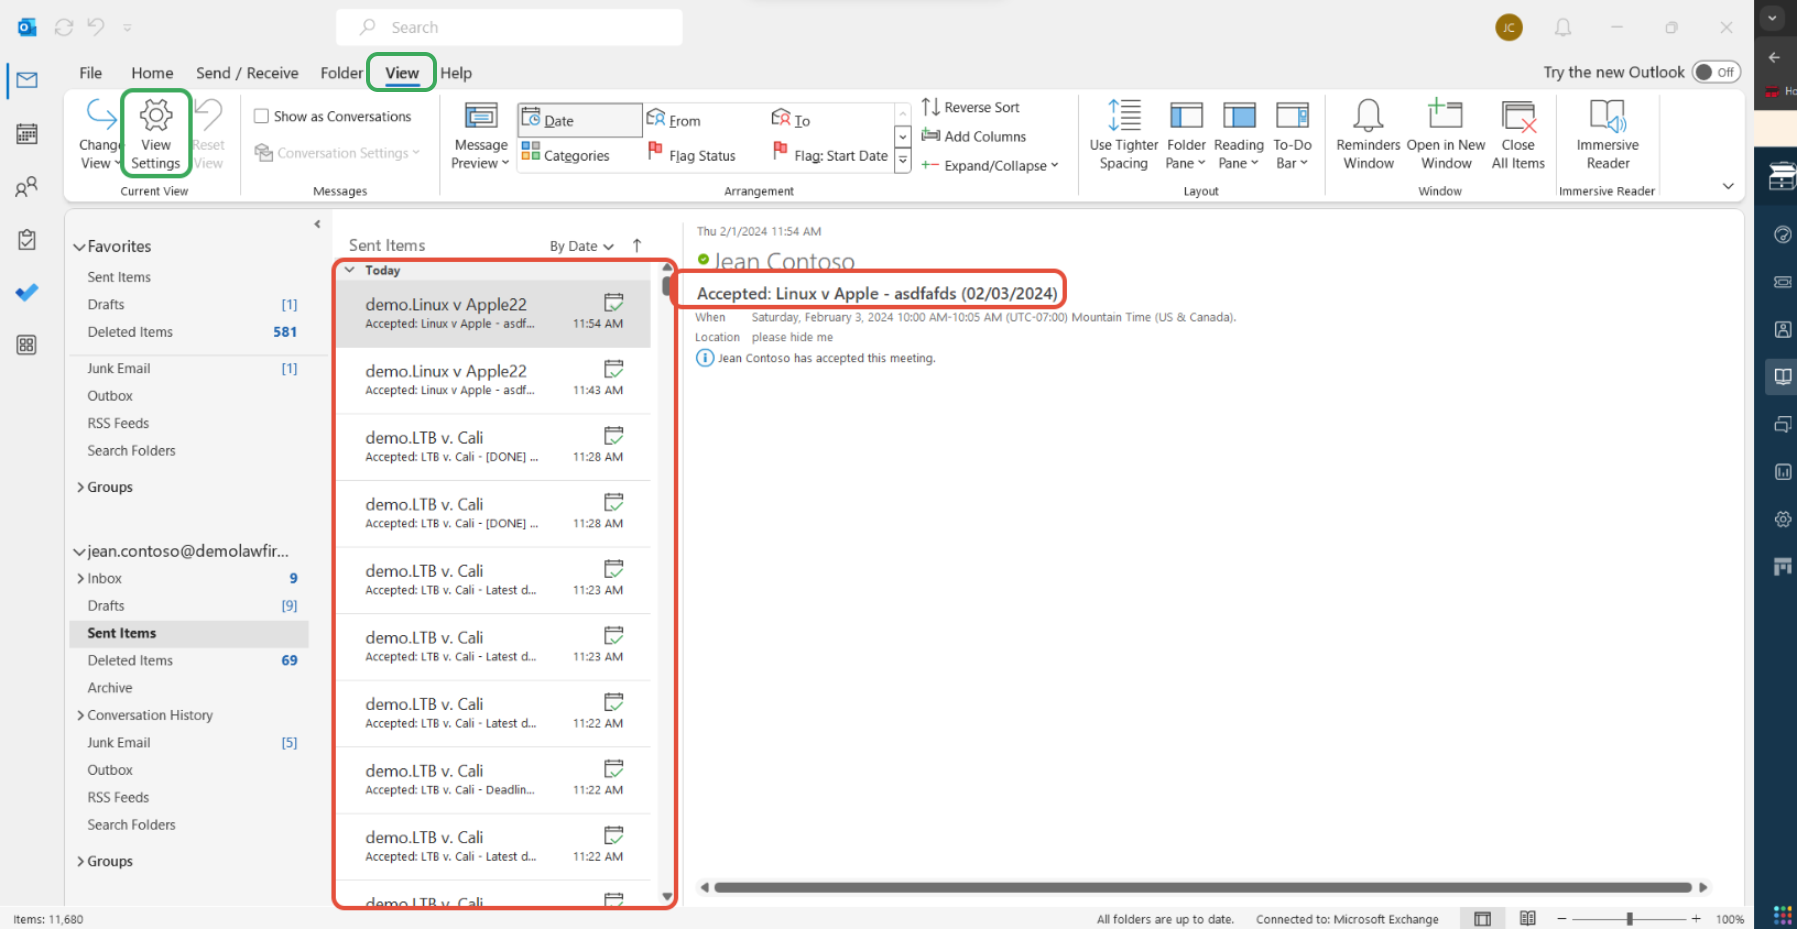Image resolution: width=1797 pixels, height=929 pixels.
Task: Open Calendar in left navigation bar
Action: pyautogui.click(x=27, y=133)
